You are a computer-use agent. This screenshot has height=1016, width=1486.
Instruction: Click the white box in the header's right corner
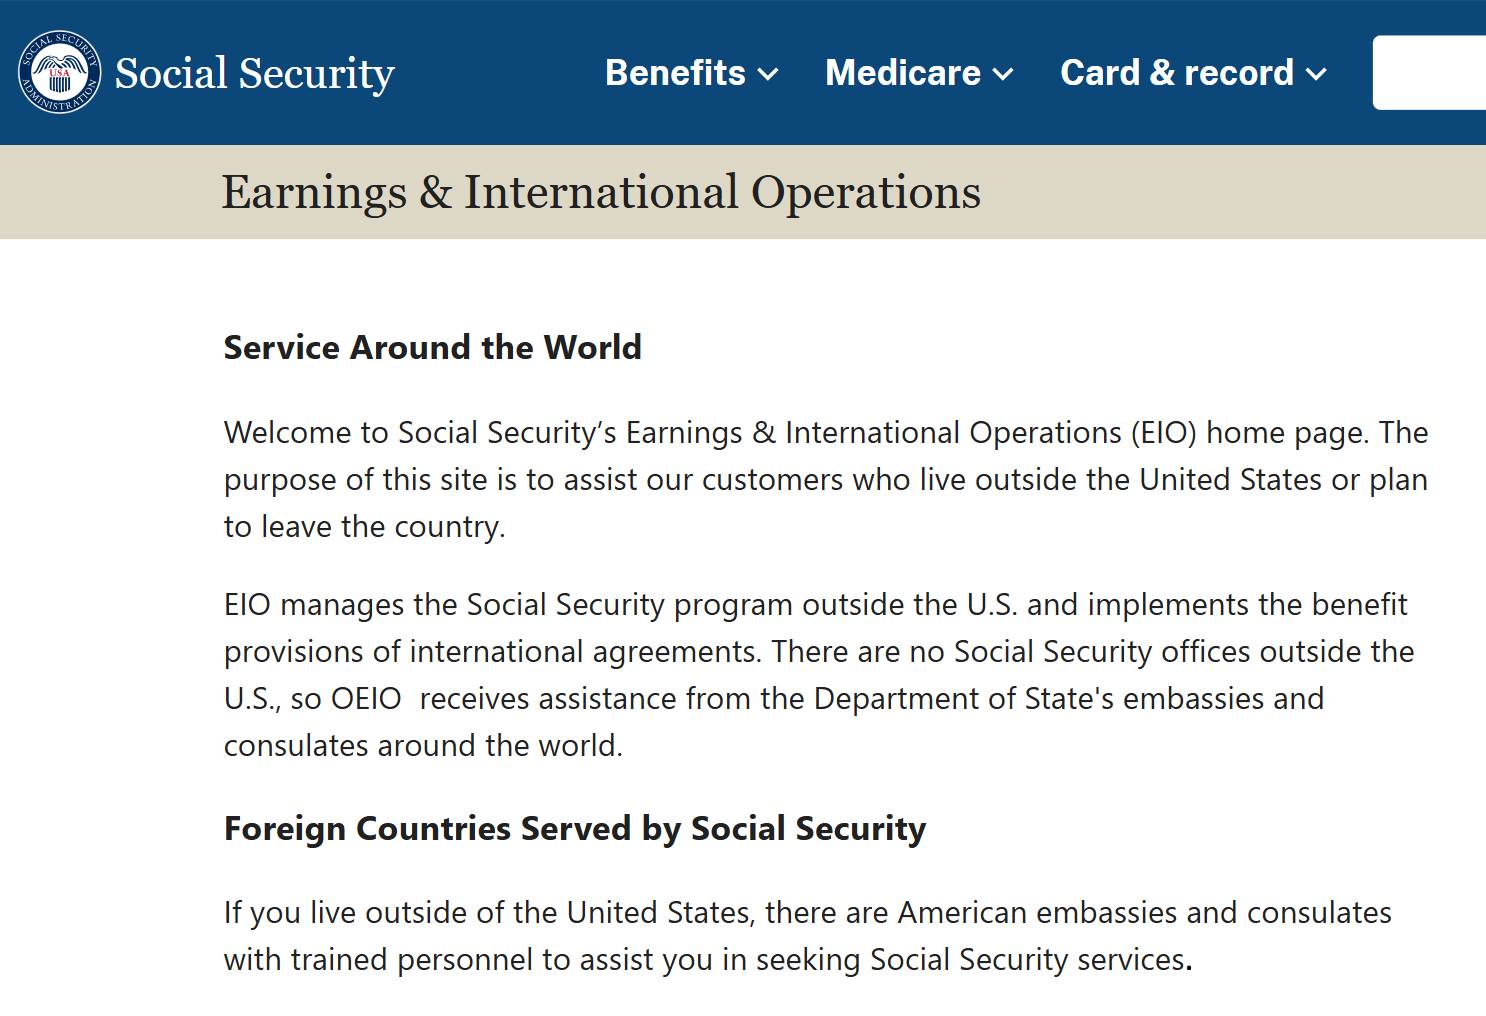click(x=1430, y=73)
